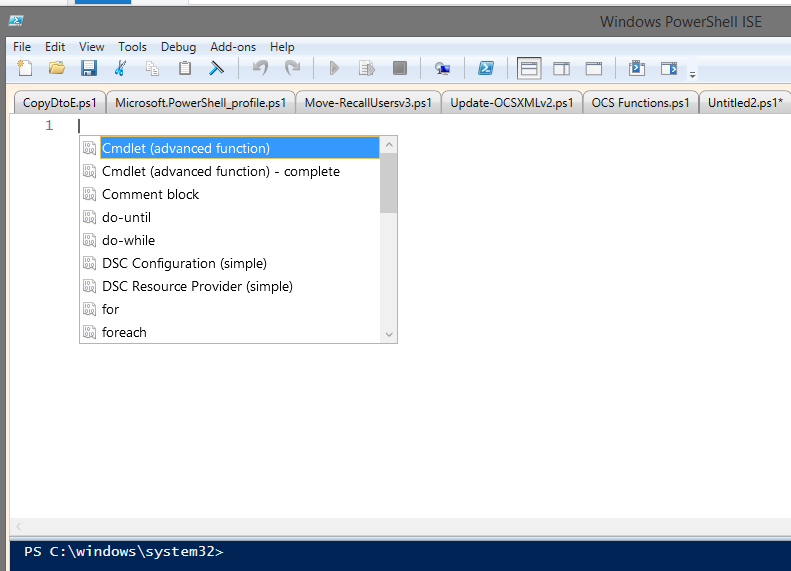
Task: Save the script with the floppy disk icon
Action: click(x=89, y=68)
